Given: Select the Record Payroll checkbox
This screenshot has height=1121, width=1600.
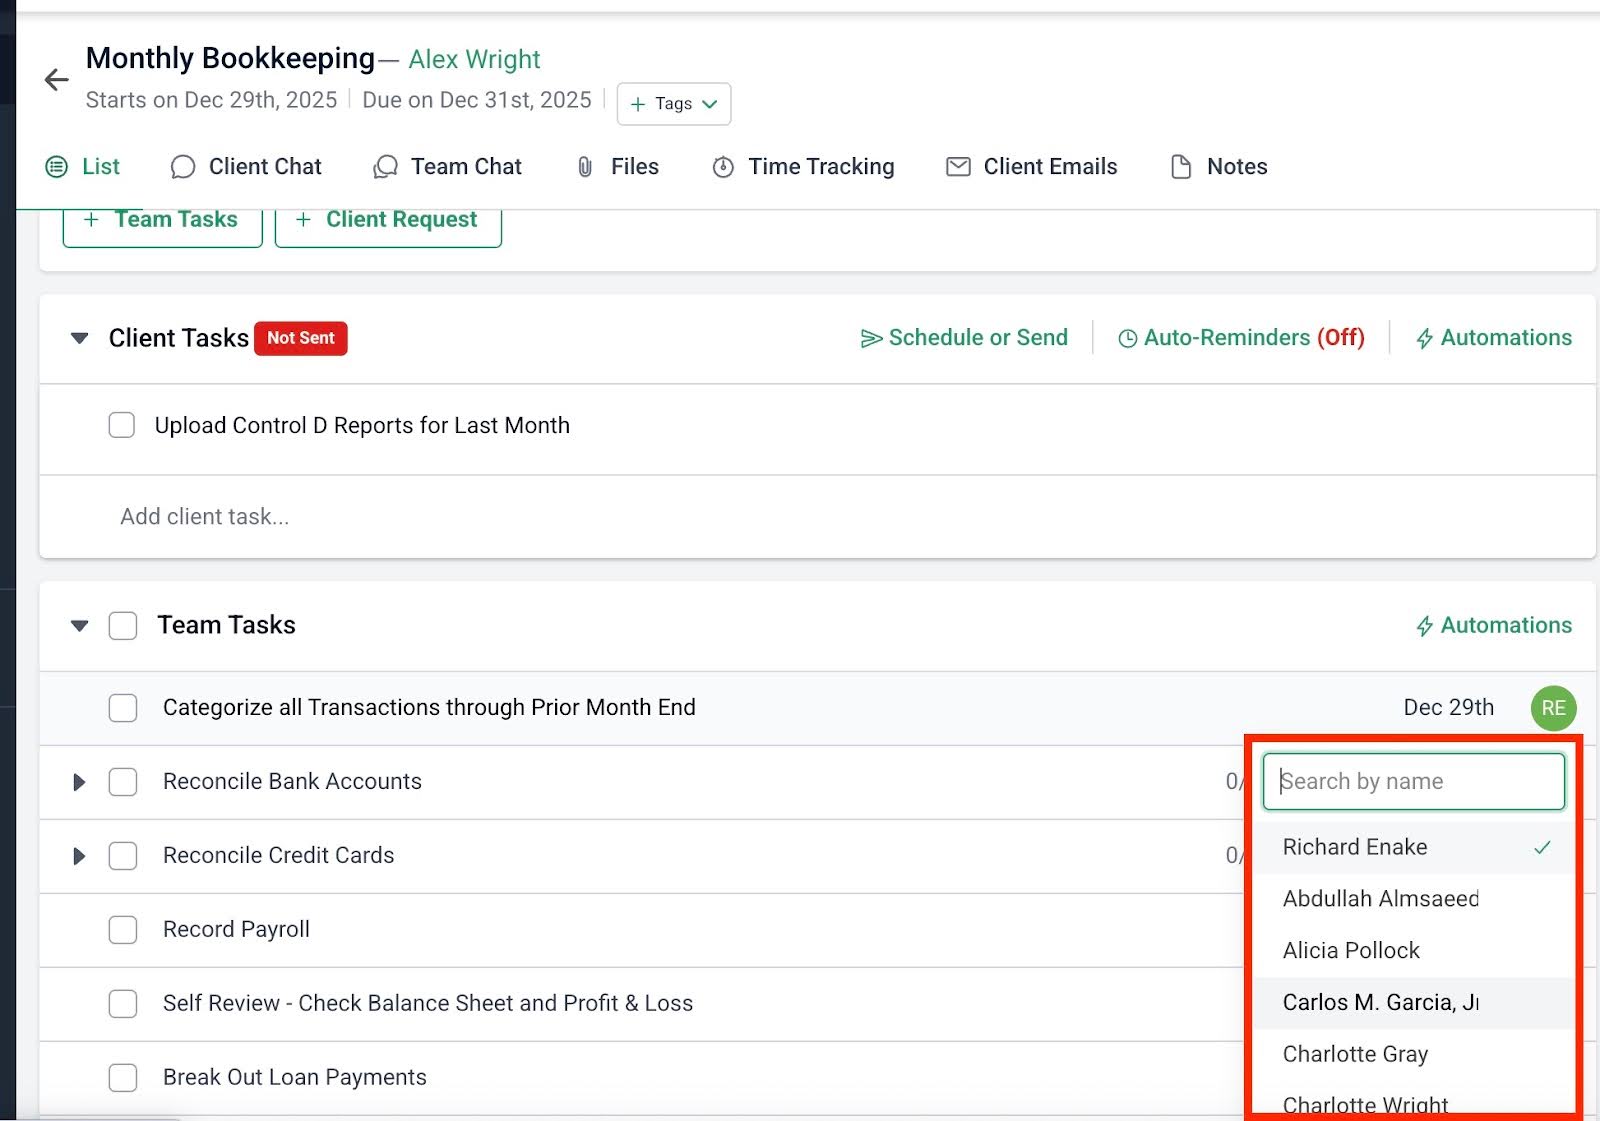Looking at the screenshot, I should pos(122,929).
